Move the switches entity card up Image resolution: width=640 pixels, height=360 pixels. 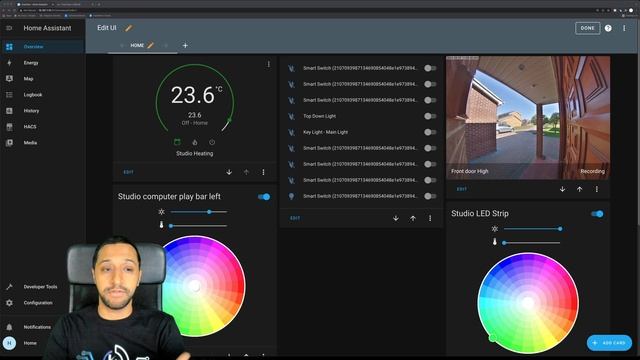[413, 218]
